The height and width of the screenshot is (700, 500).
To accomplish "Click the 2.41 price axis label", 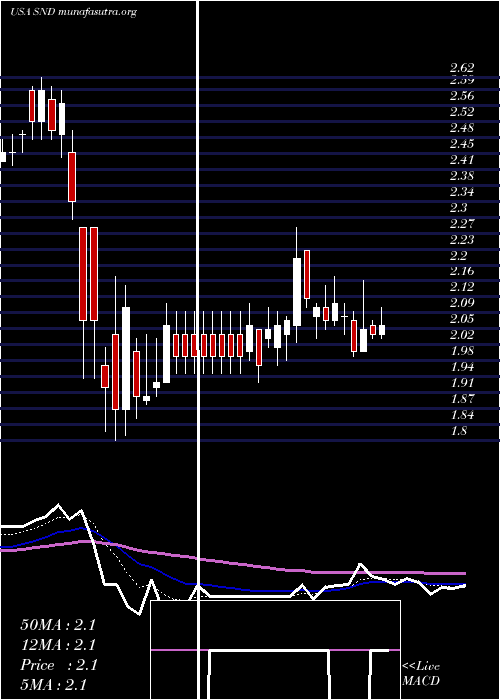I will [x=462, y=160].
